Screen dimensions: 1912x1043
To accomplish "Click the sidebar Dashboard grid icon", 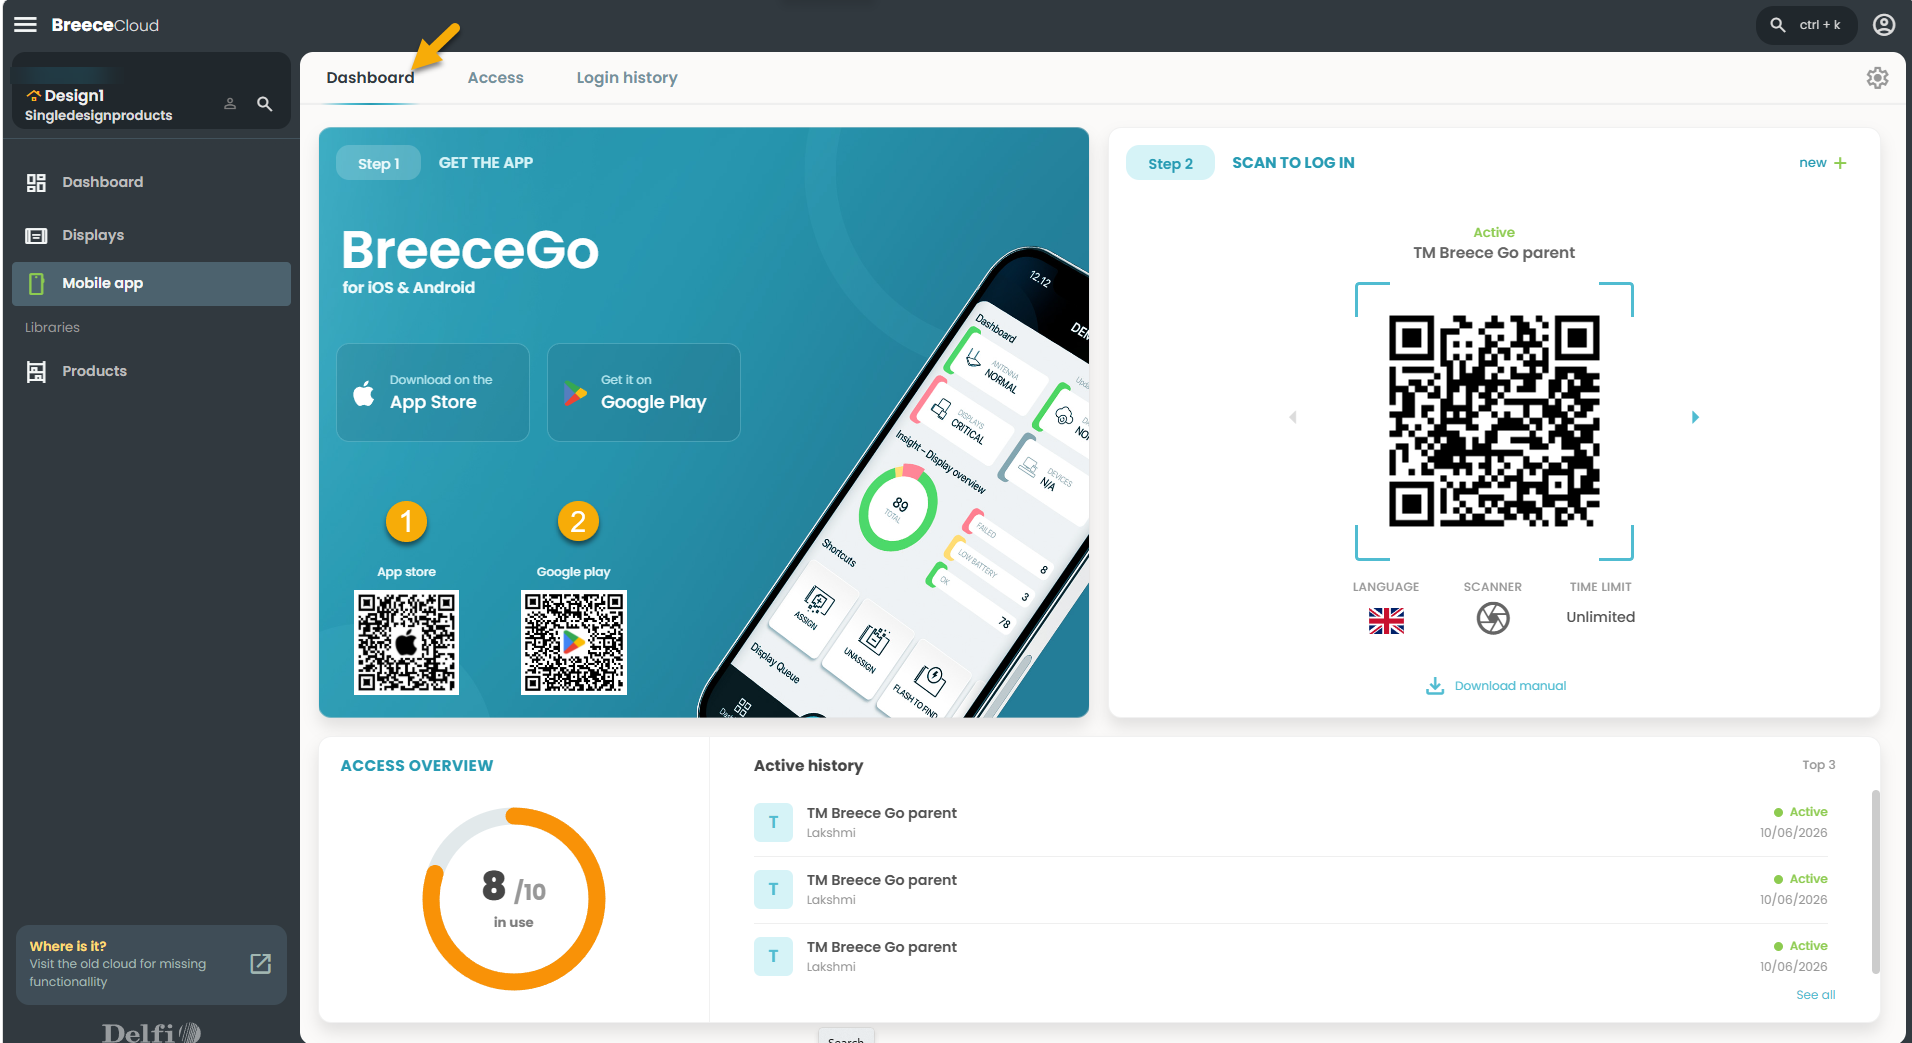I will click(36, 182).
